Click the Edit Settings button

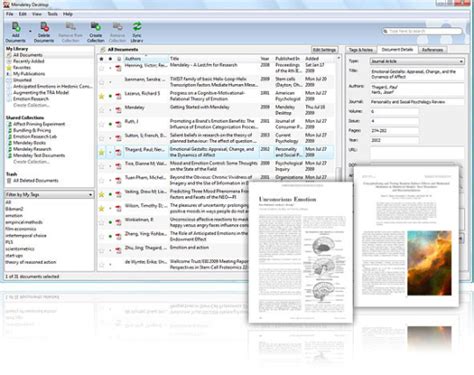tap(324, 50)
